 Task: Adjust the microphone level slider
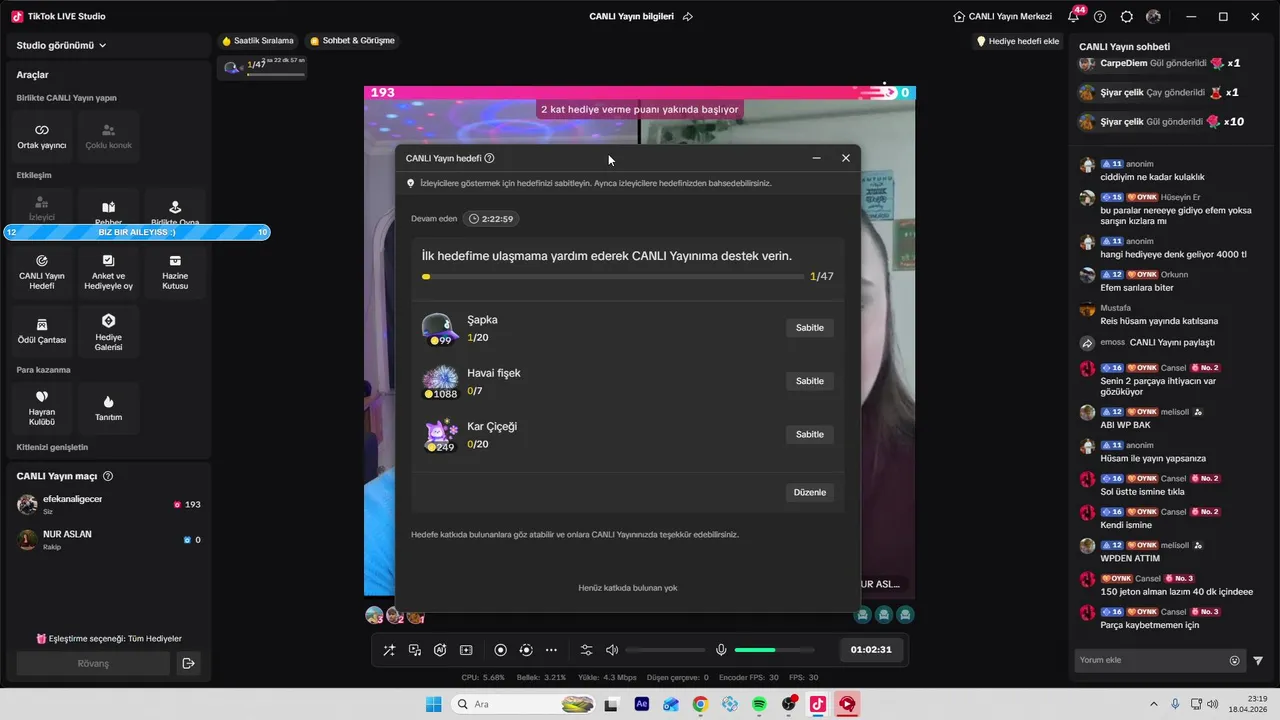point(775,650)
